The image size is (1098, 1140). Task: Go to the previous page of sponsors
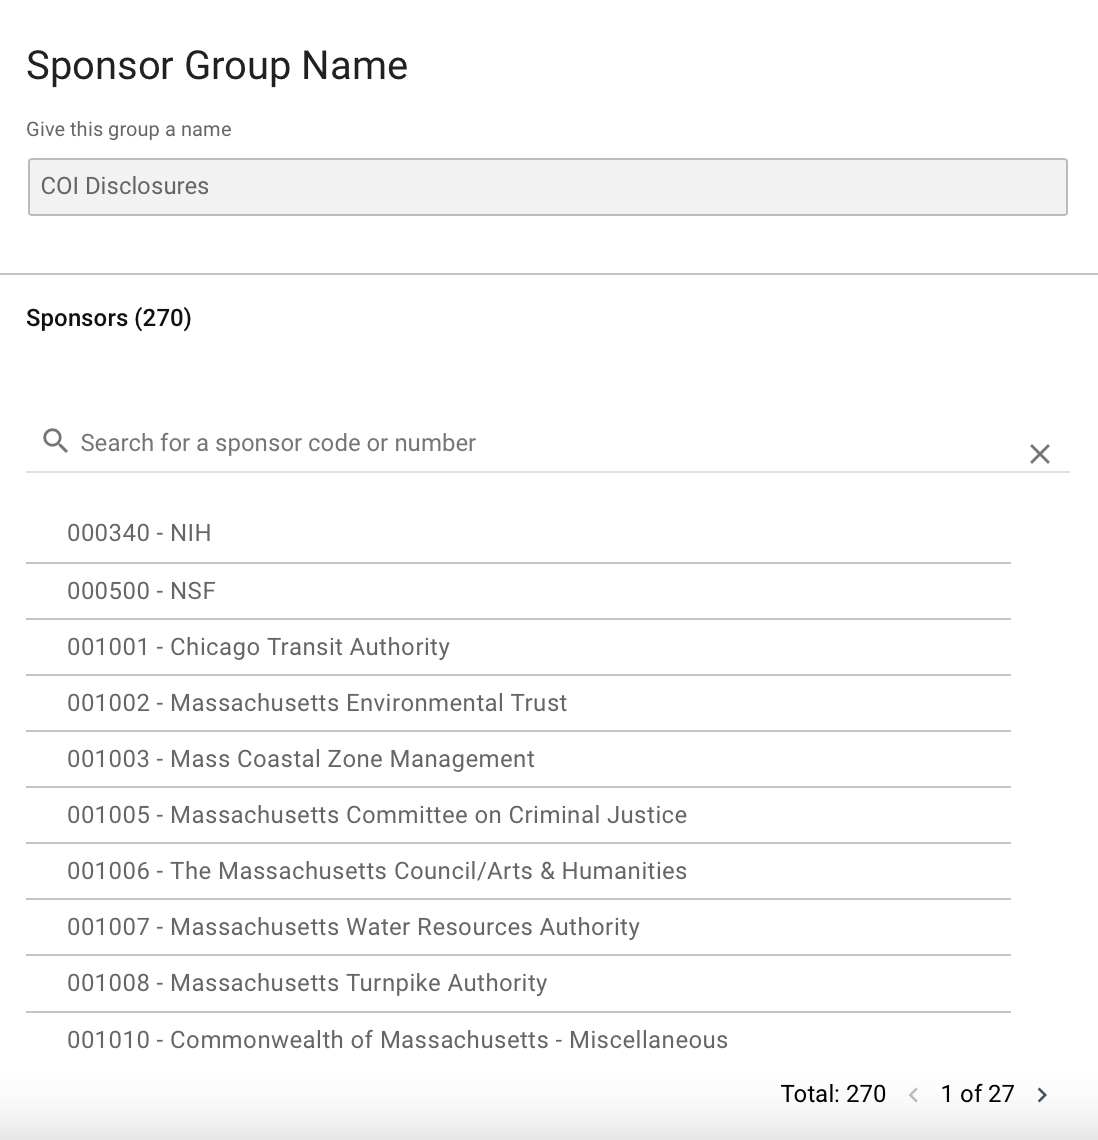point(913,1095)
